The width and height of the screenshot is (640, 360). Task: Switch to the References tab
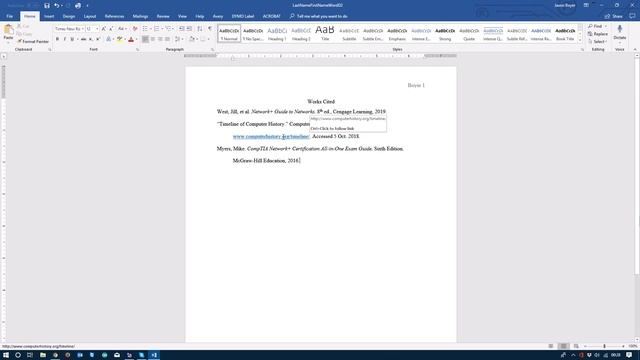tap(114, 16)
